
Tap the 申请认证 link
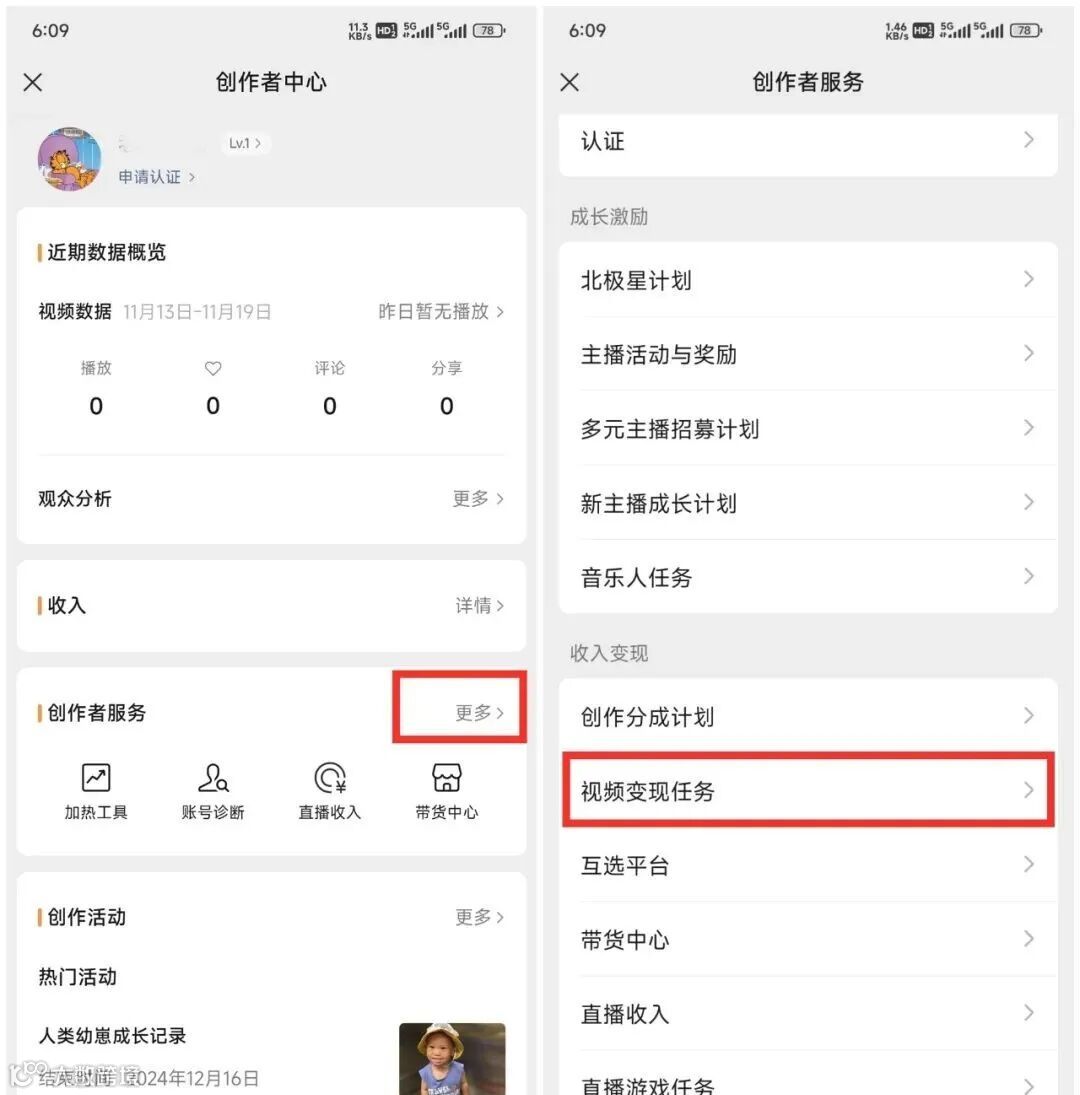coord(156,177)
